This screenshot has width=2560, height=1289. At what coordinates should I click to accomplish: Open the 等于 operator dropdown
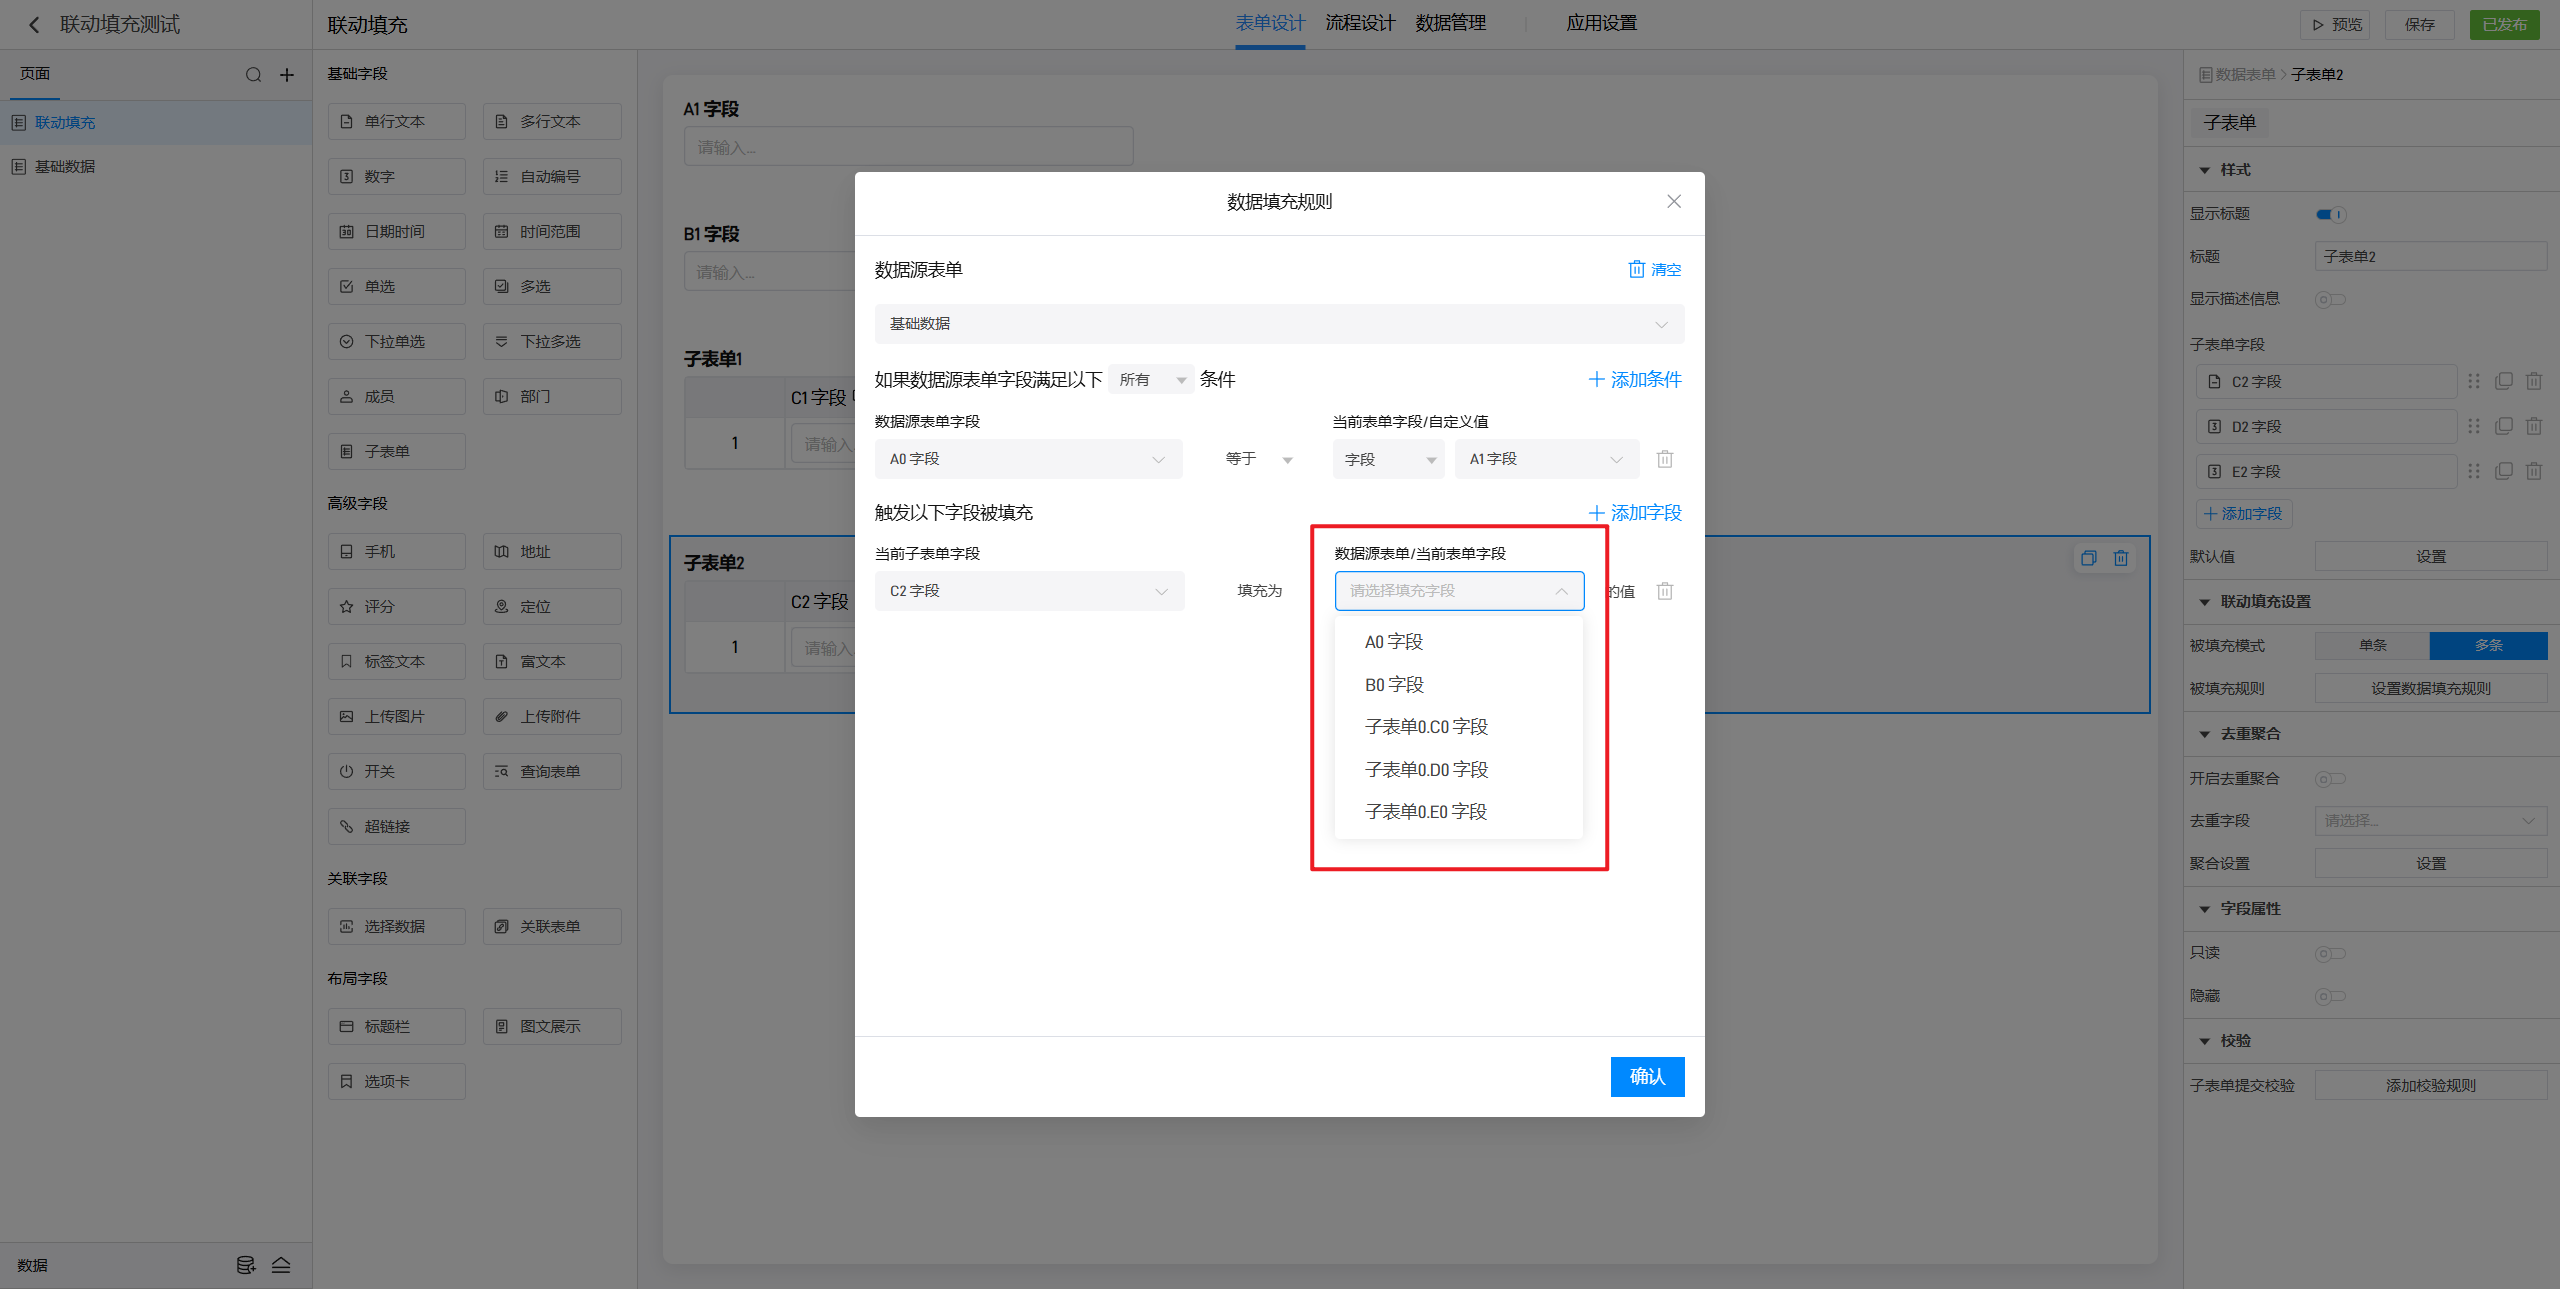[1258, 459]
